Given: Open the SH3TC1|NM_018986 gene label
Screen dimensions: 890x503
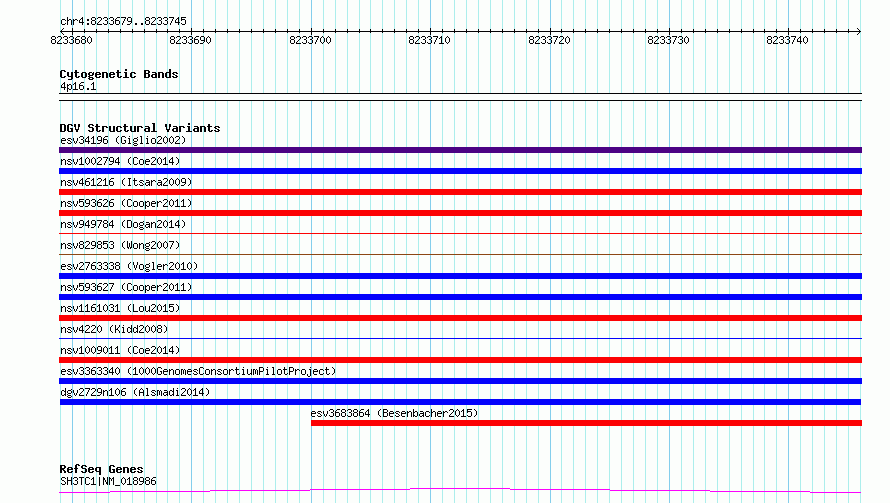Looking at the screenshot, I should click(108, 481).
